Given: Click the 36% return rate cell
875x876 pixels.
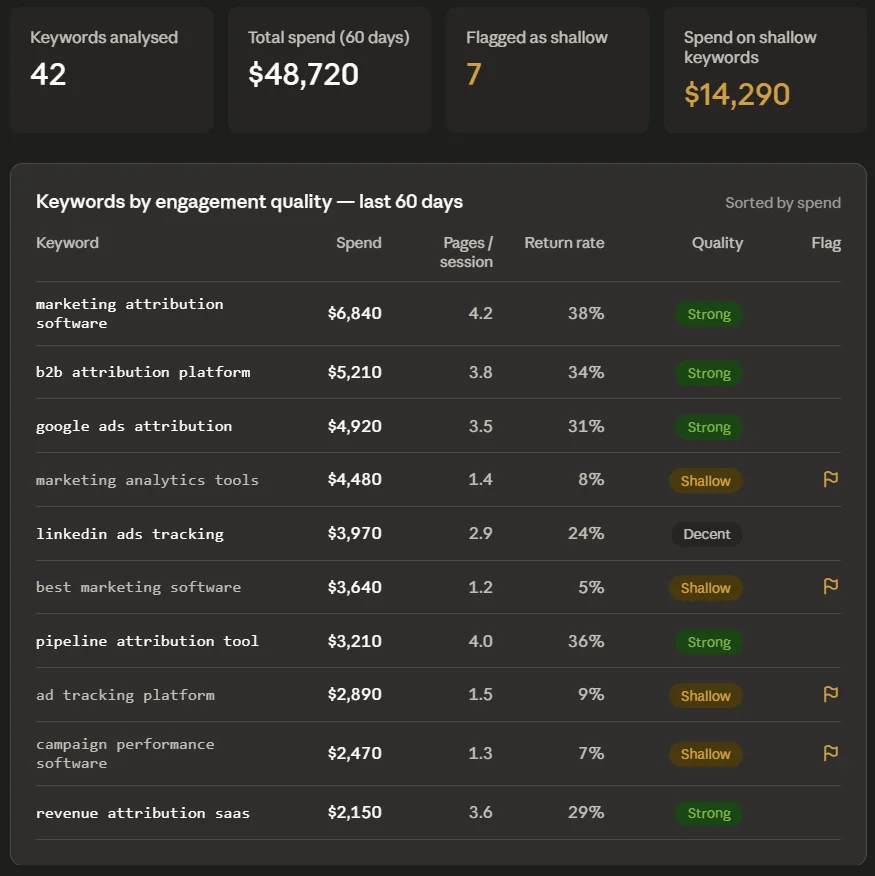Looking at the screenshot, I should click(x=586, y=641).
